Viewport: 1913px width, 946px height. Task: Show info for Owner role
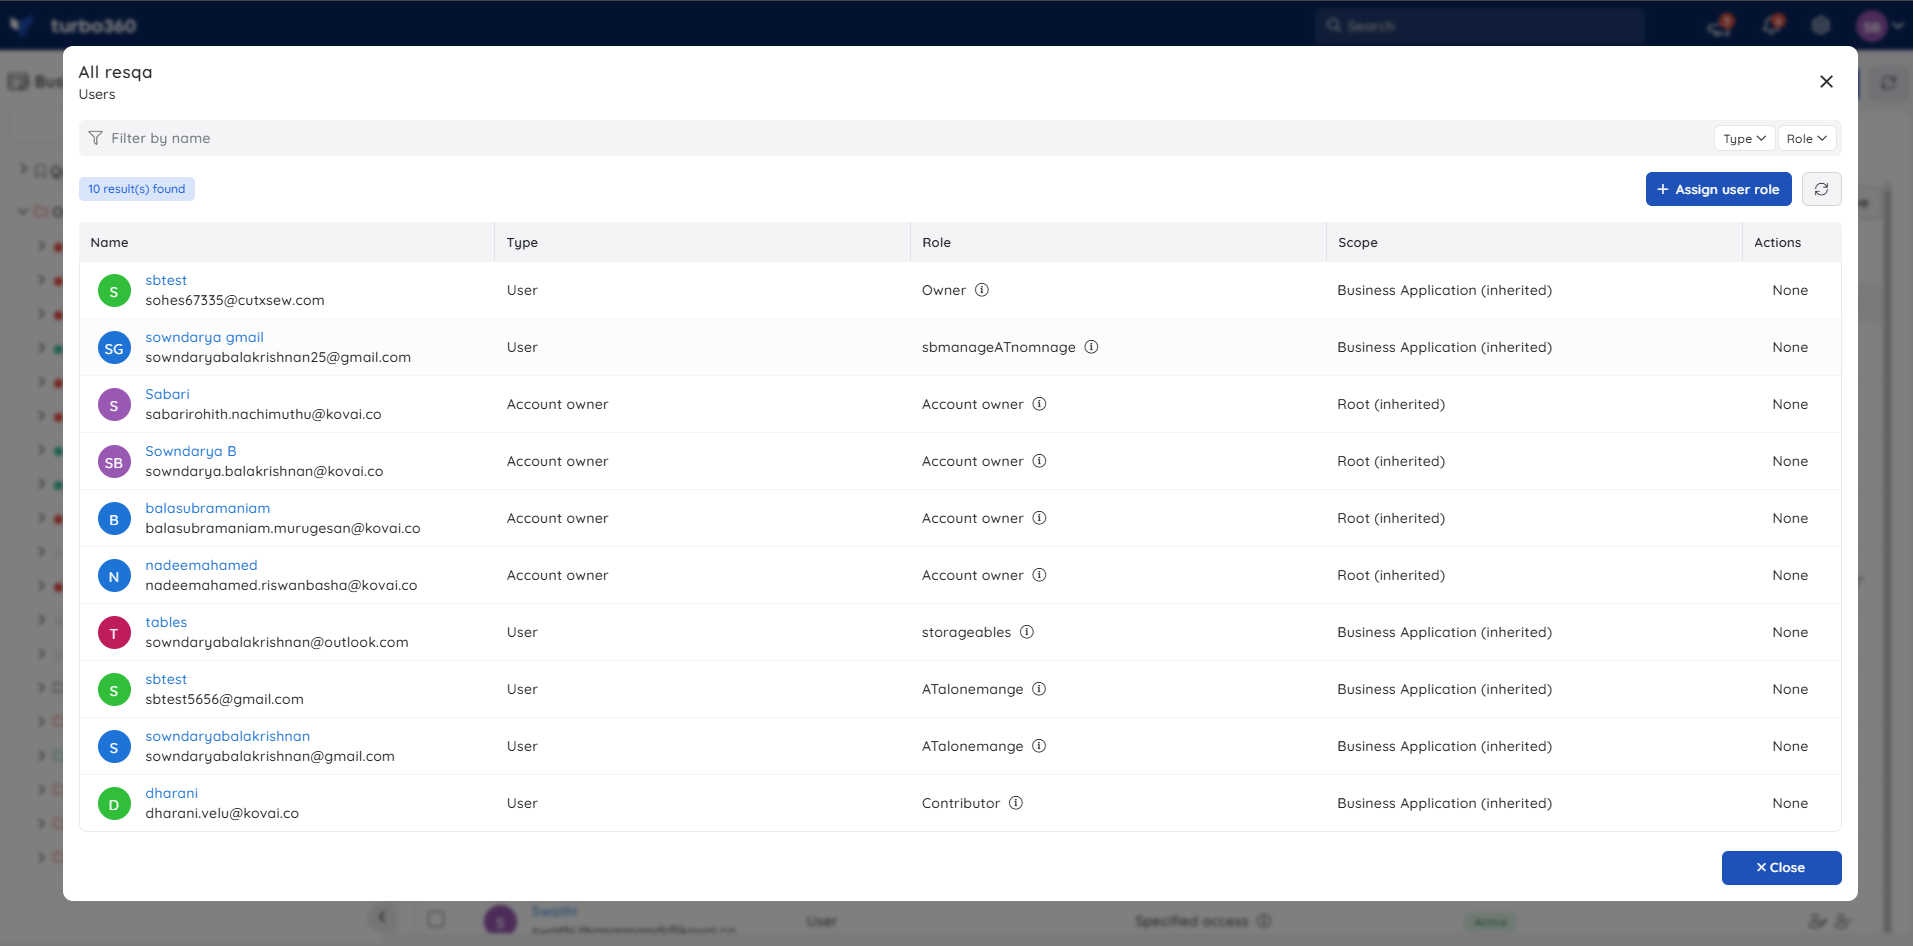tap(982, 290)
